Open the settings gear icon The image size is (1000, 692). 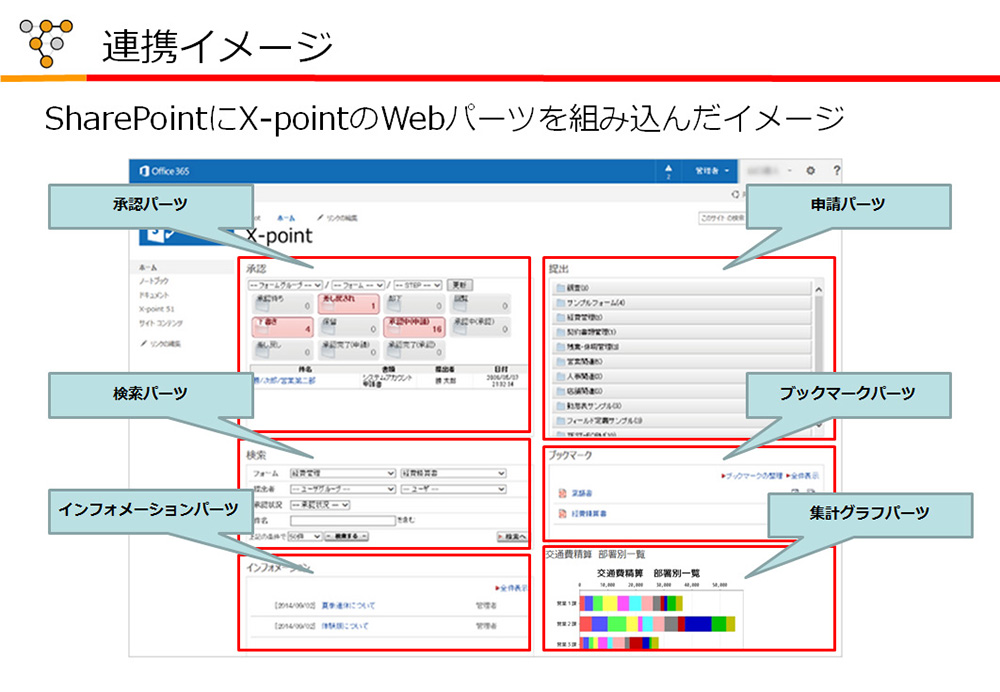coord(811,170)
